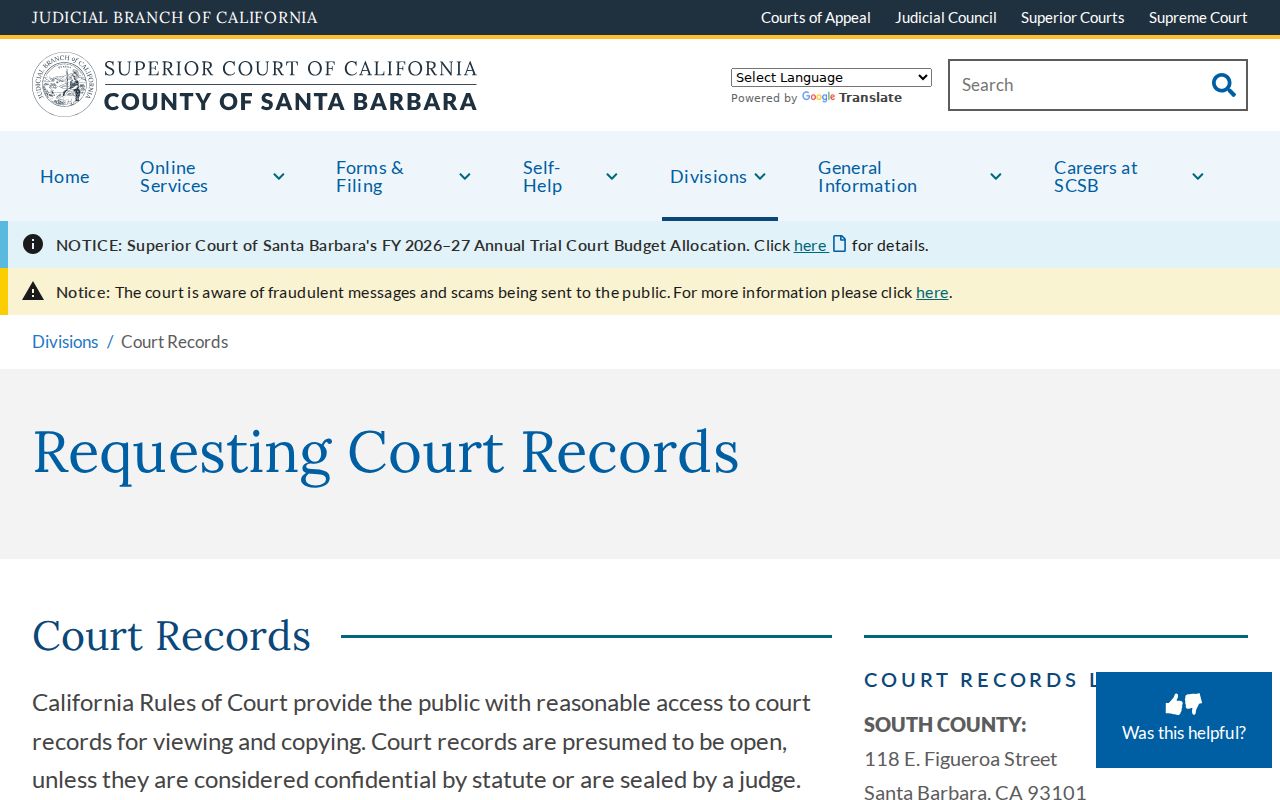Open the Online Services menu
Viewport: 1280px width, 800px height.
pyautogui.click(x=174, y=177)
